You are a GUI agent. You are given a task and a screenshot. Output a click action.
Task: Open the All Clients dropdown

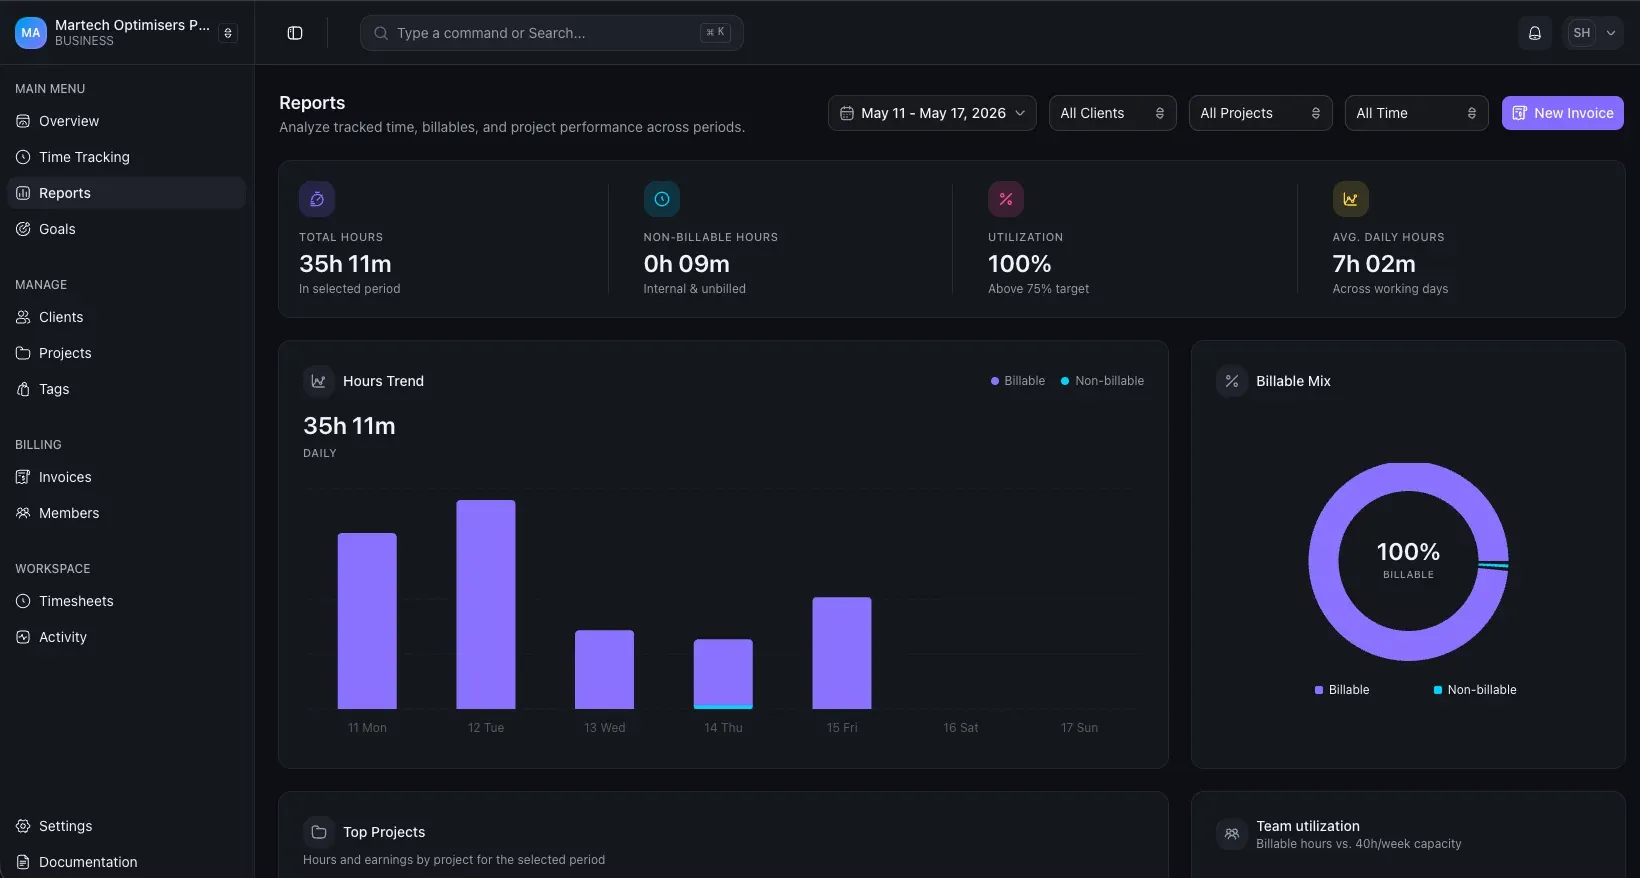point(1112,113)
